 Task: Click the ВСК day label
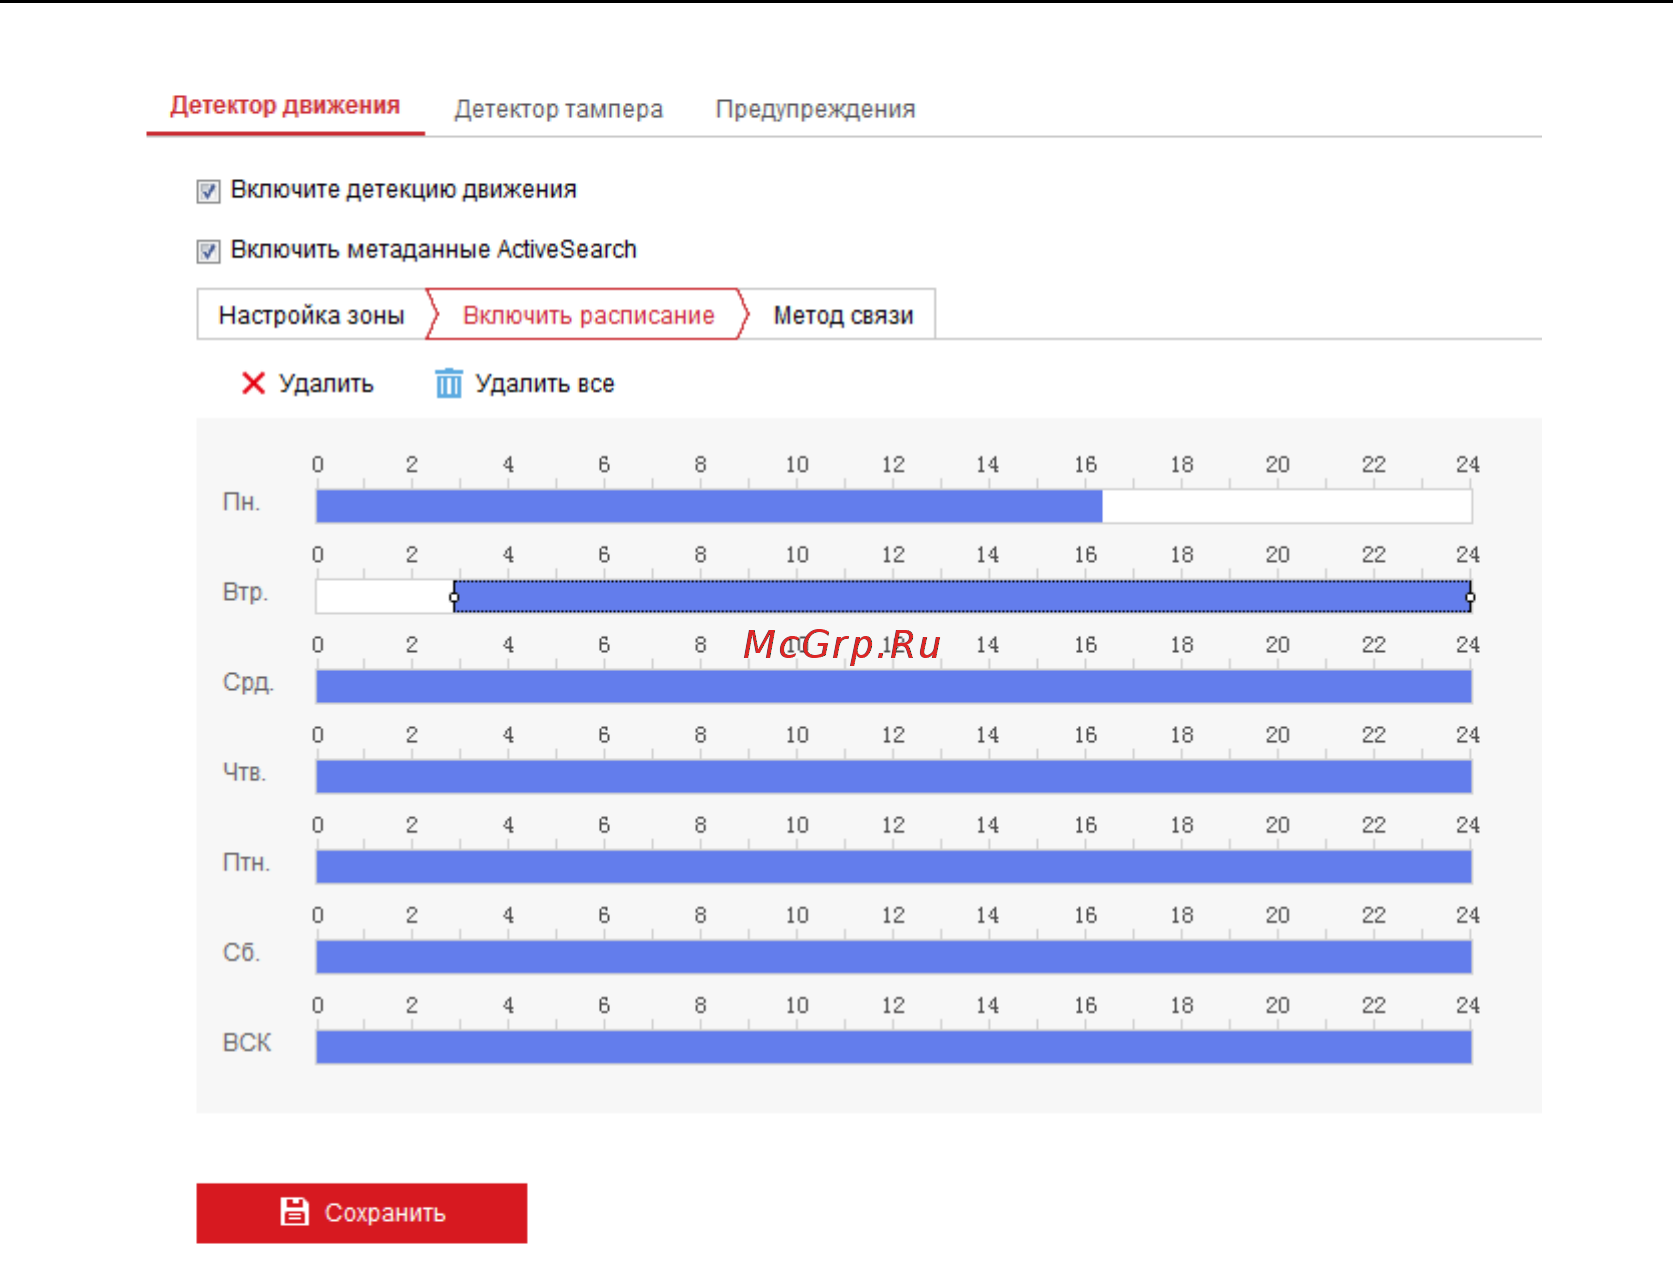pos(247,1042)
